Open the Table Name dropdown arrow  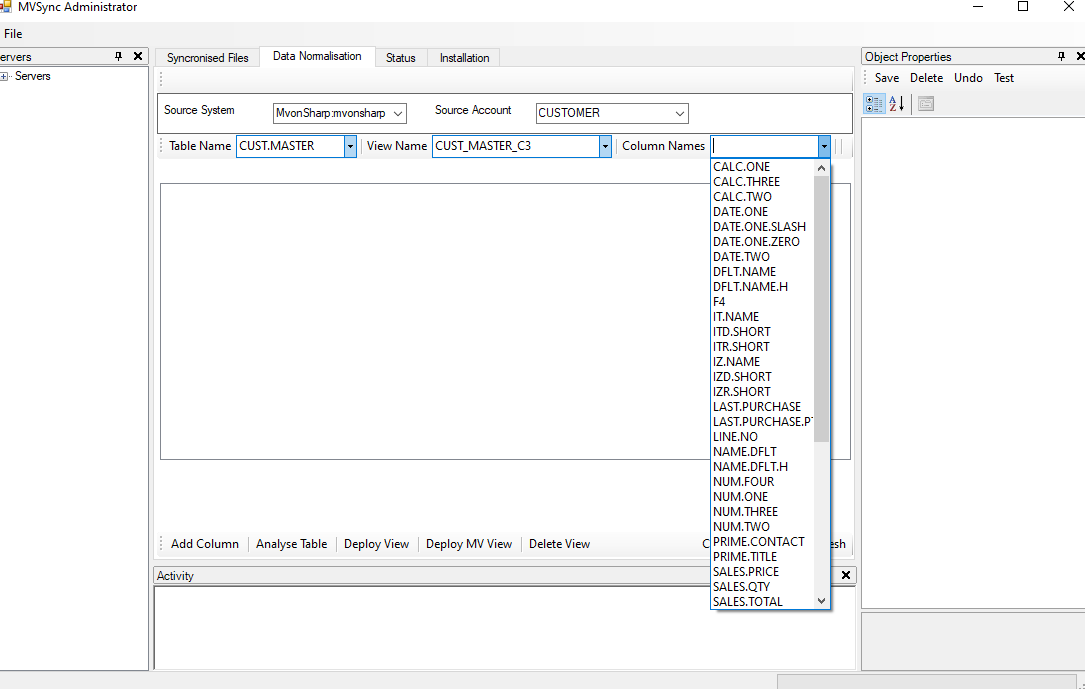(350, 147)
